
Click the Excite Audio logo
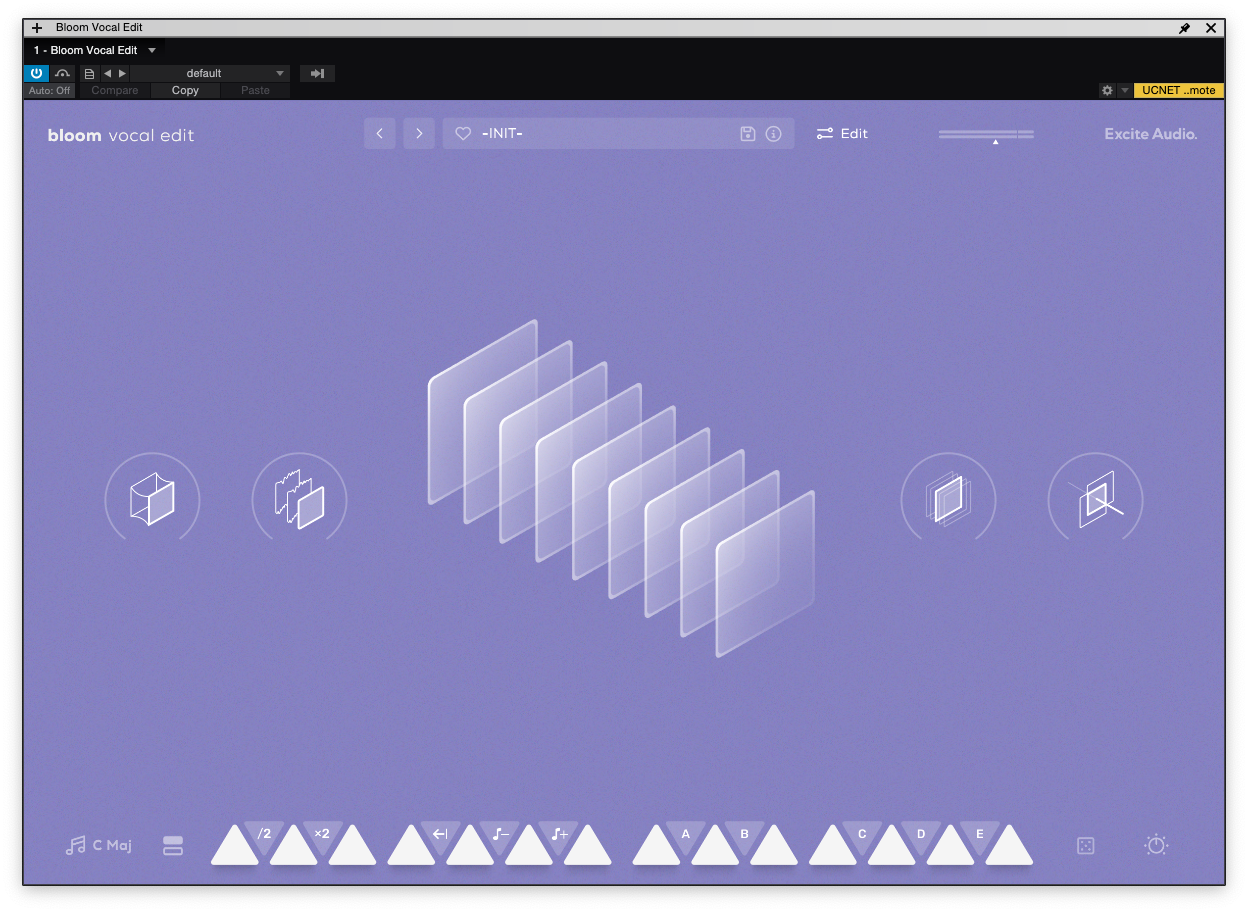pyautogui.click(x=1150, y=134)
